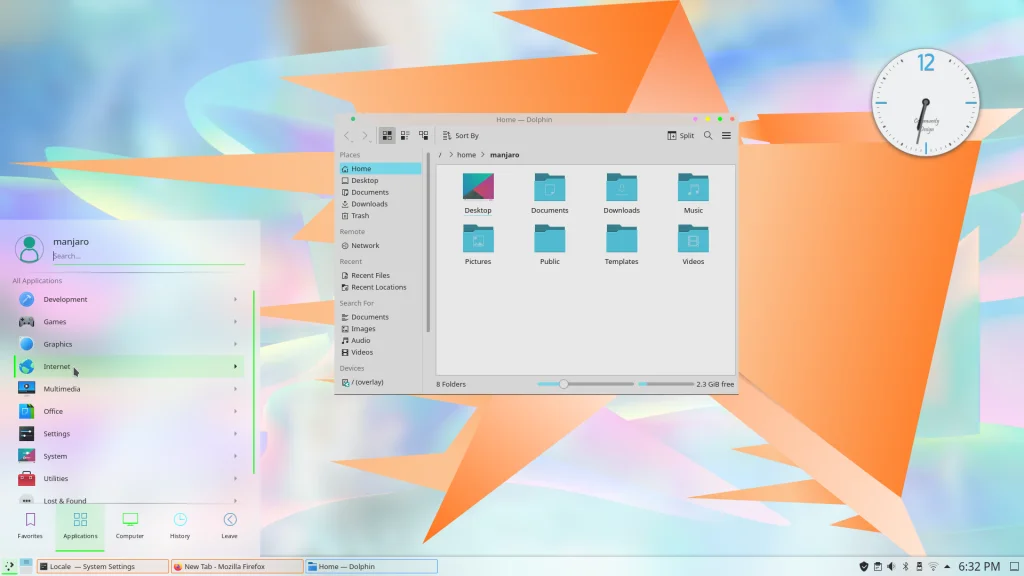Screen dimensions: 1024x576
Task: Expand the Settings category
Action: [x=129, y=434]
